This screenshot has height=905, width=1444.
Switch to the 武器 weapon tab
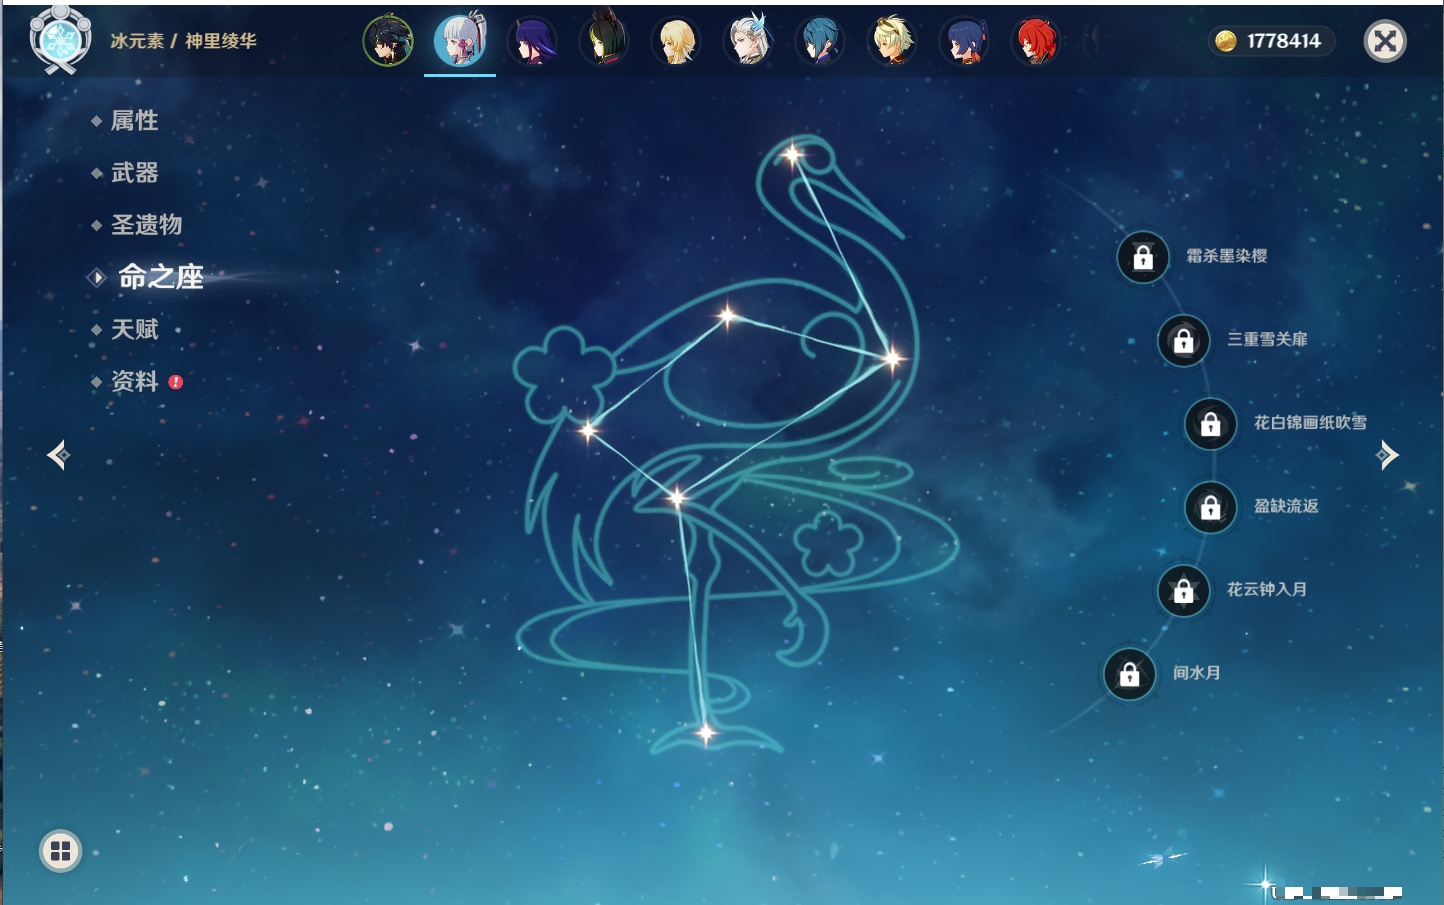[x=134, y=173]
